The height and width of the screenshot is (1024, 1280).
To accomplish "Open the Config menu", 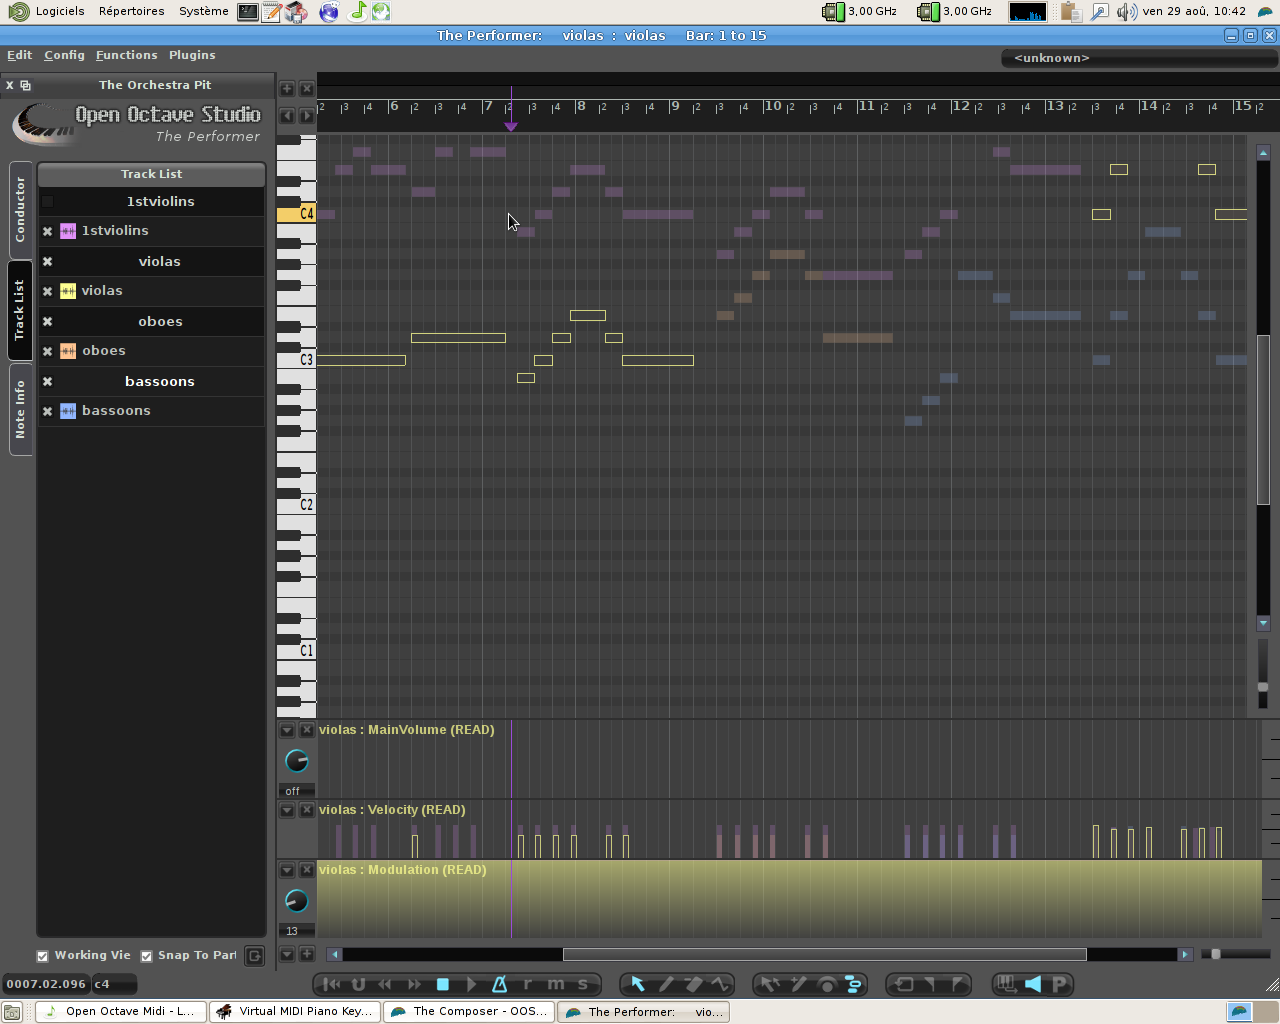I will 64,56.
